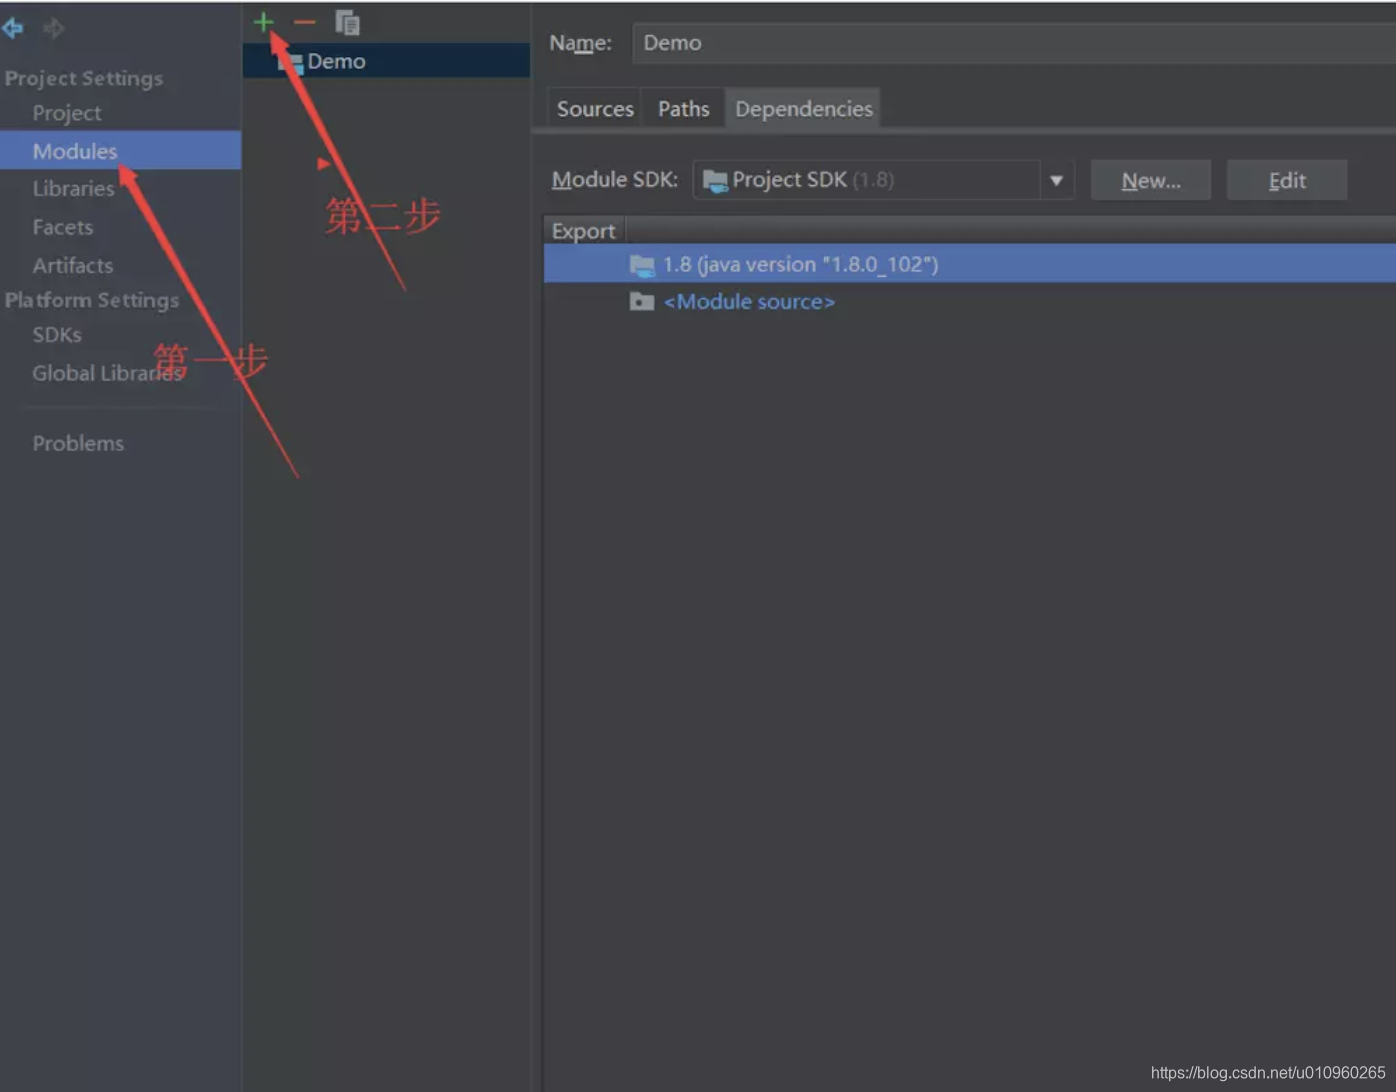Screen dimensions: 1396x1092
Task: Click the JDK 1.8 folder icon
Action: pos(642,265)
